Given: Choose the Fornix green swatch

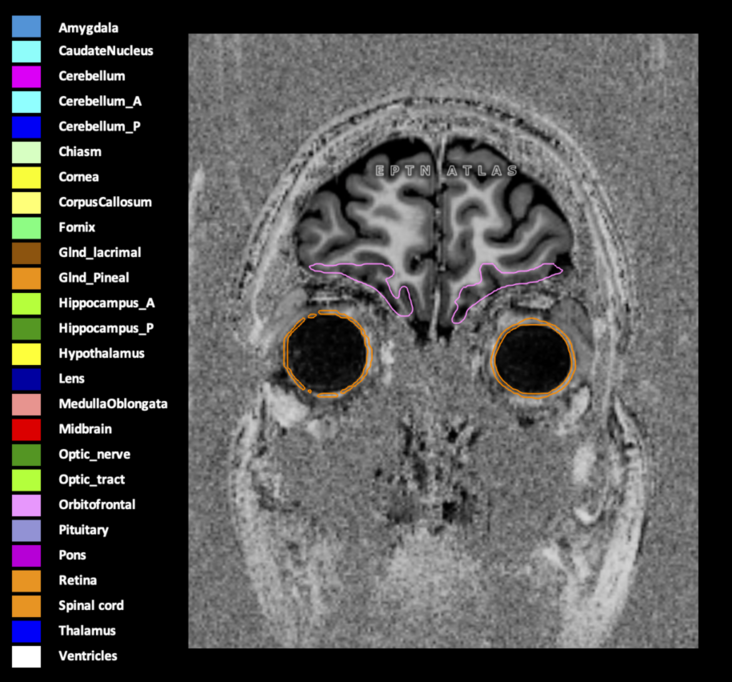Looking at the screenshot, I should (26, 228).
